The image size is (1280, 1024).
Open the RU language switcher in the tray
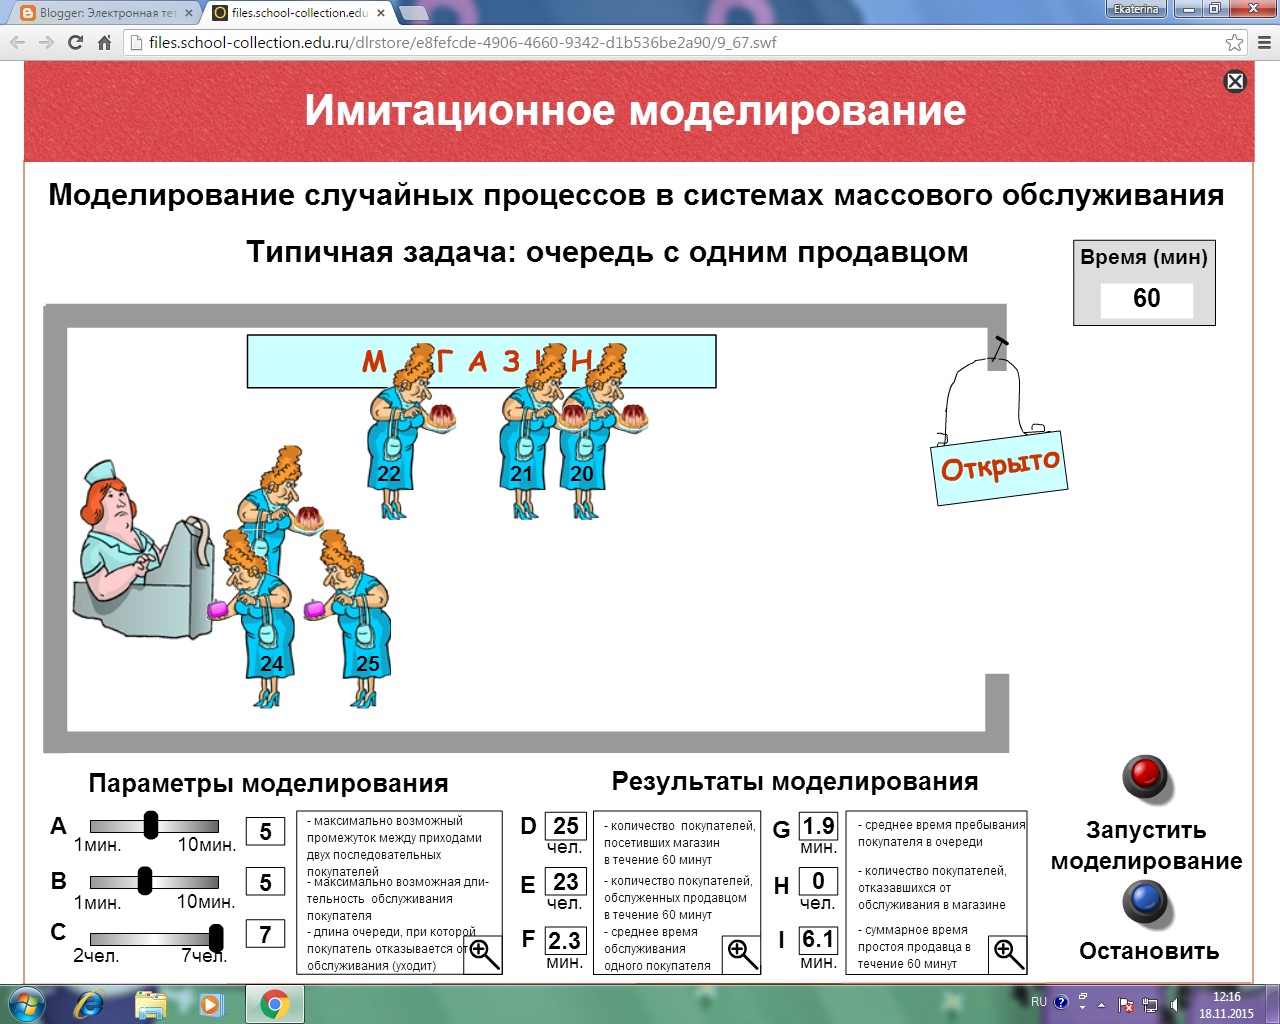pos(1040,1001)
